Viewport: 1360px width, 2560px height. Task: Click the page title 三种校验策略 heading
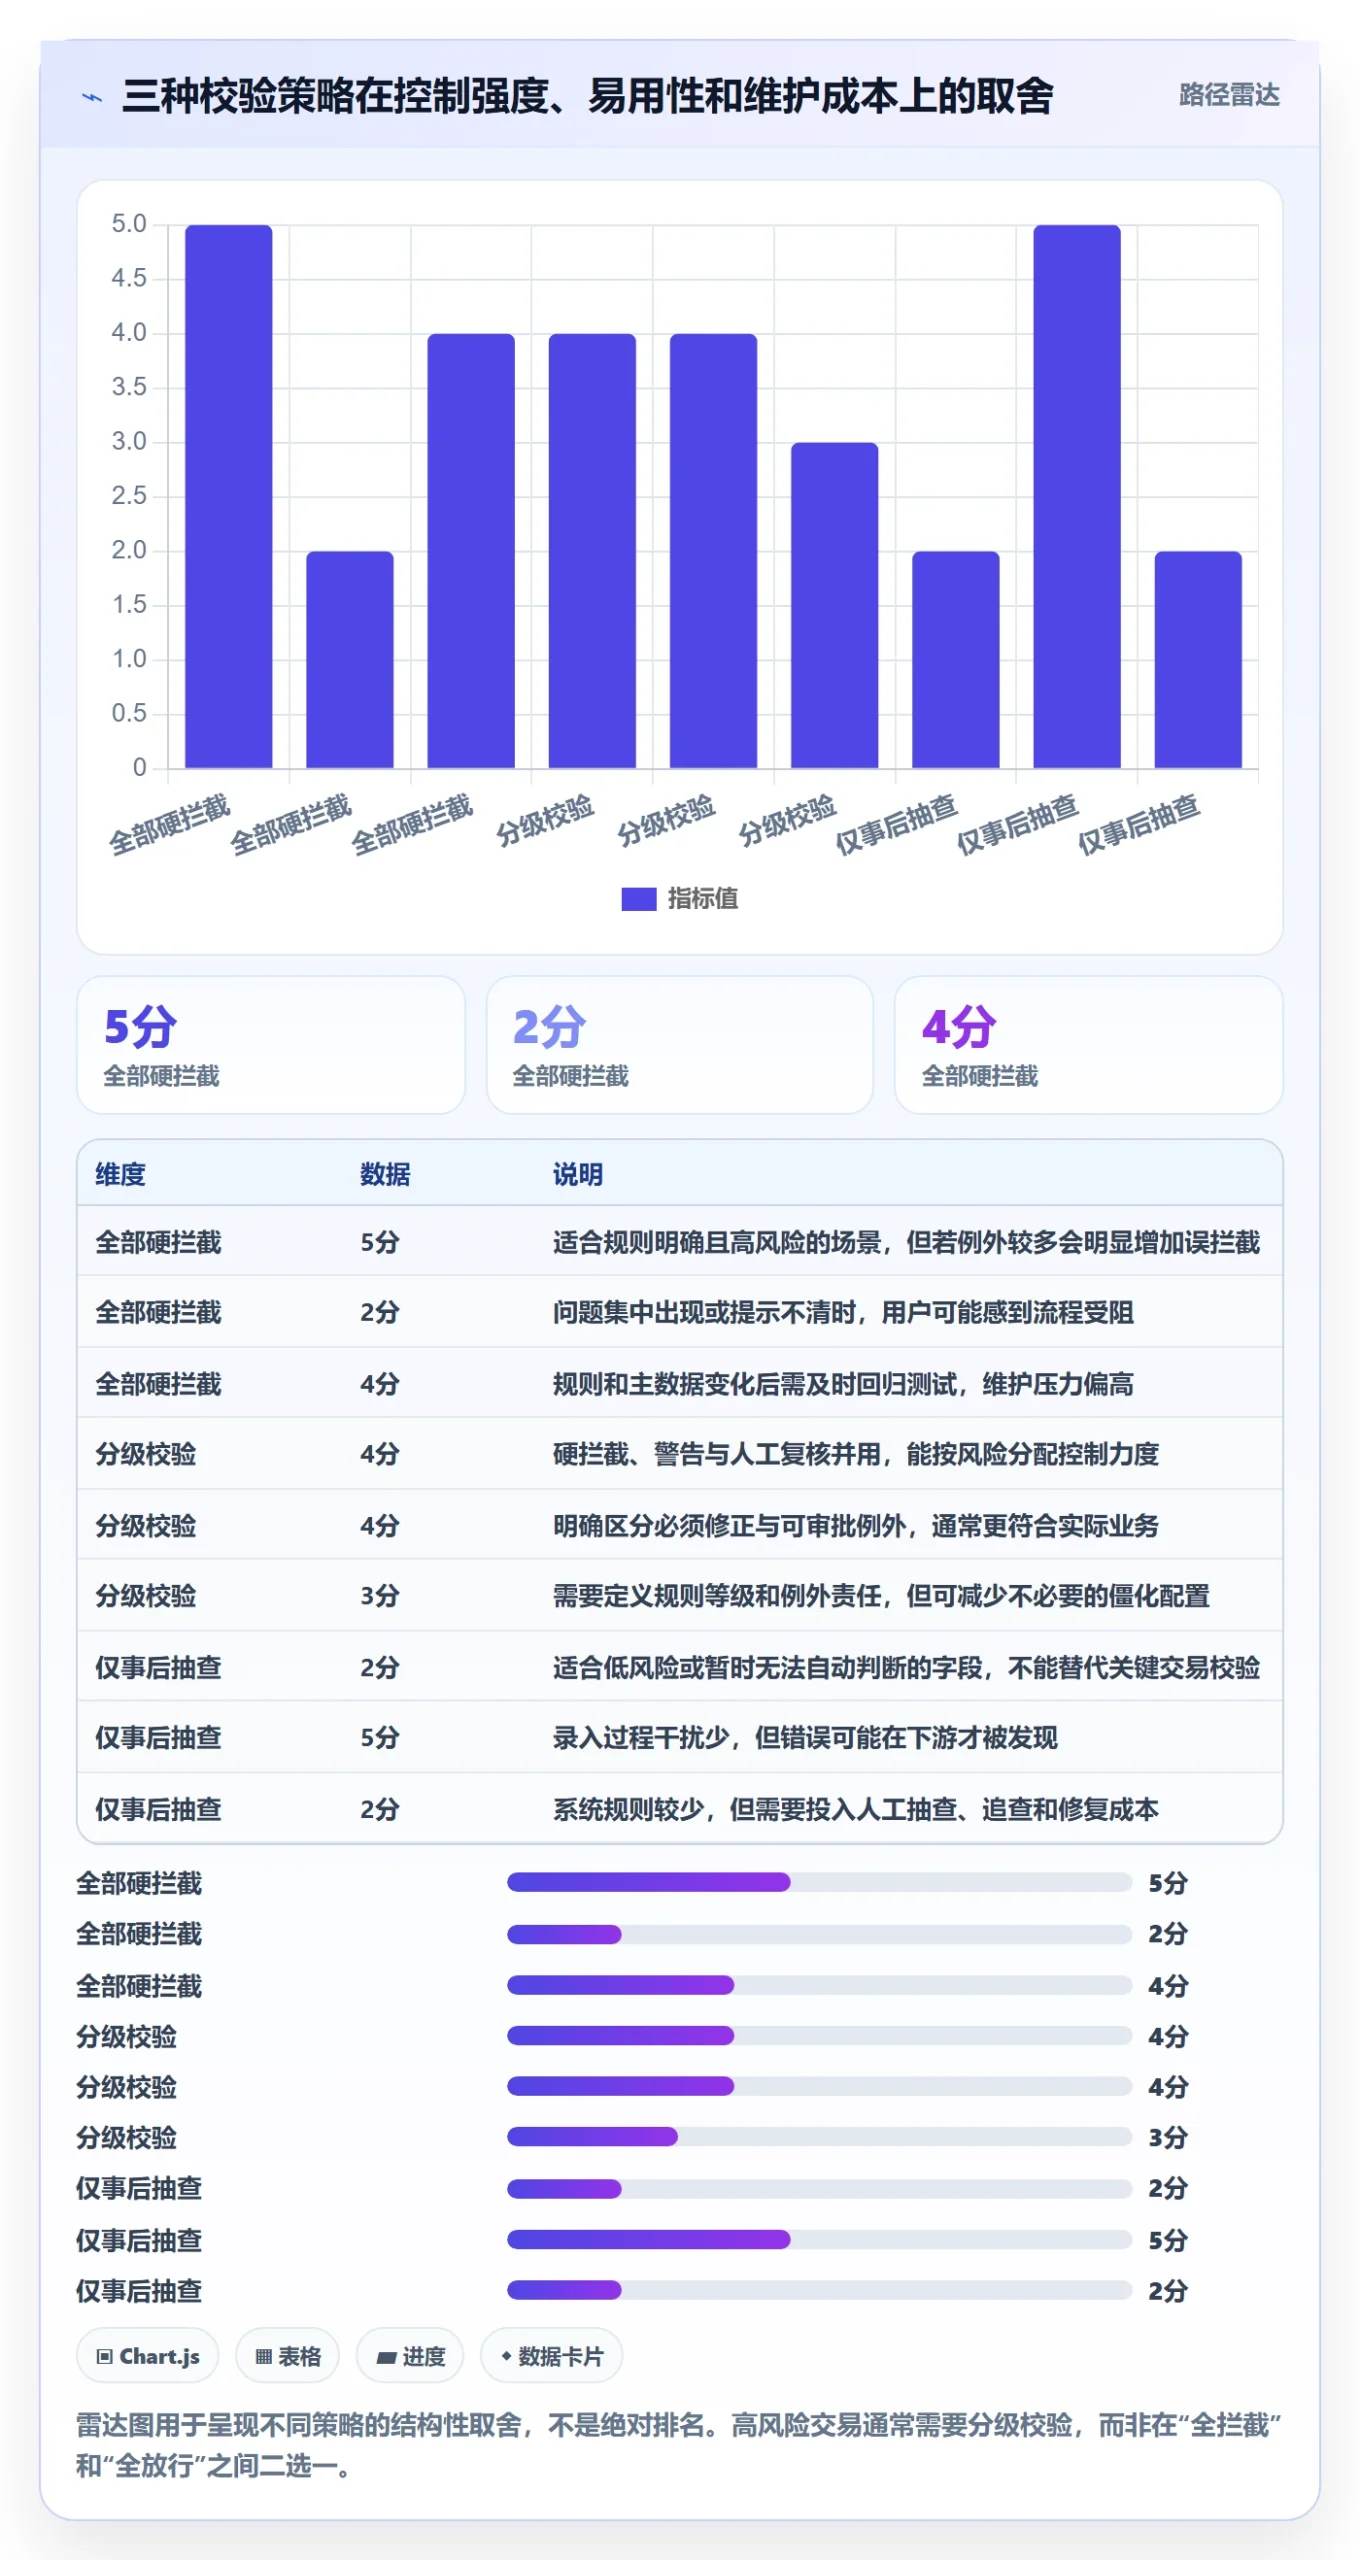[588, 96]
